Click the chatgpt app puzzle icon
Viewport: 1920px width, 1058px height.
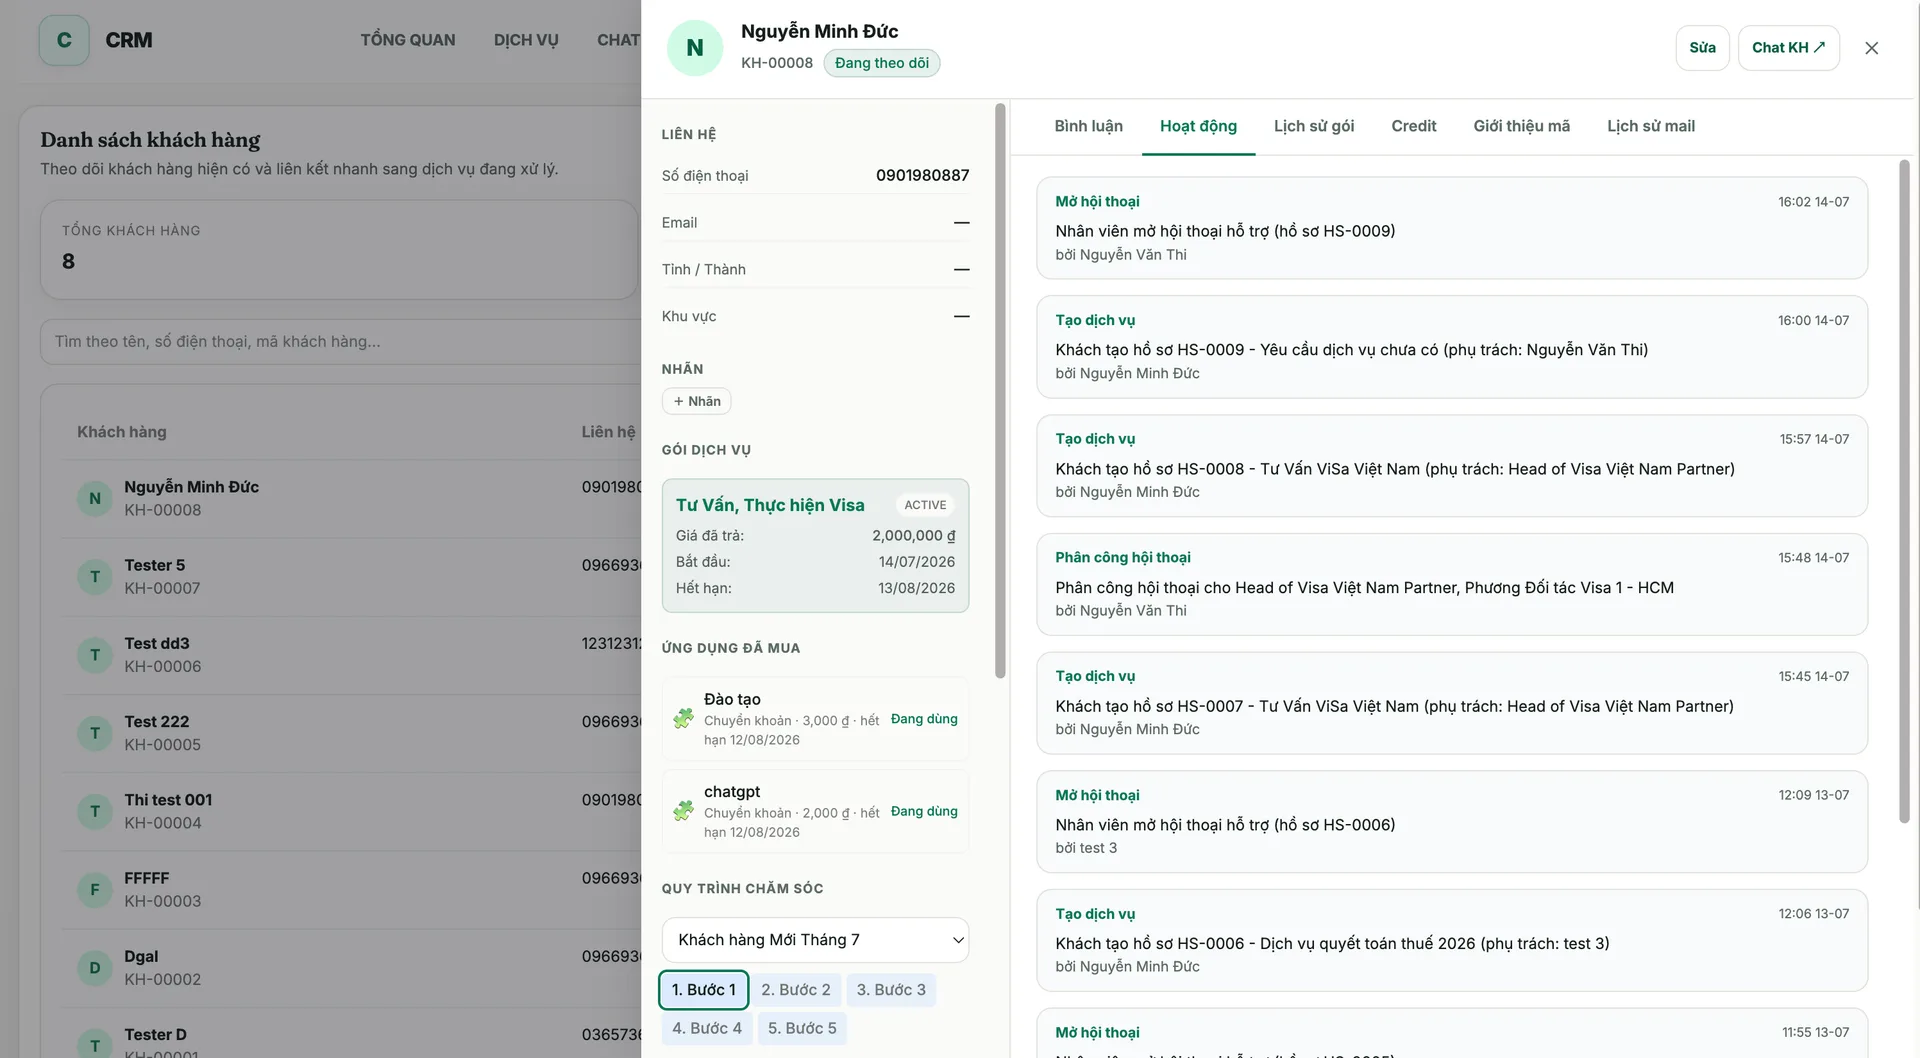[684, 810]
